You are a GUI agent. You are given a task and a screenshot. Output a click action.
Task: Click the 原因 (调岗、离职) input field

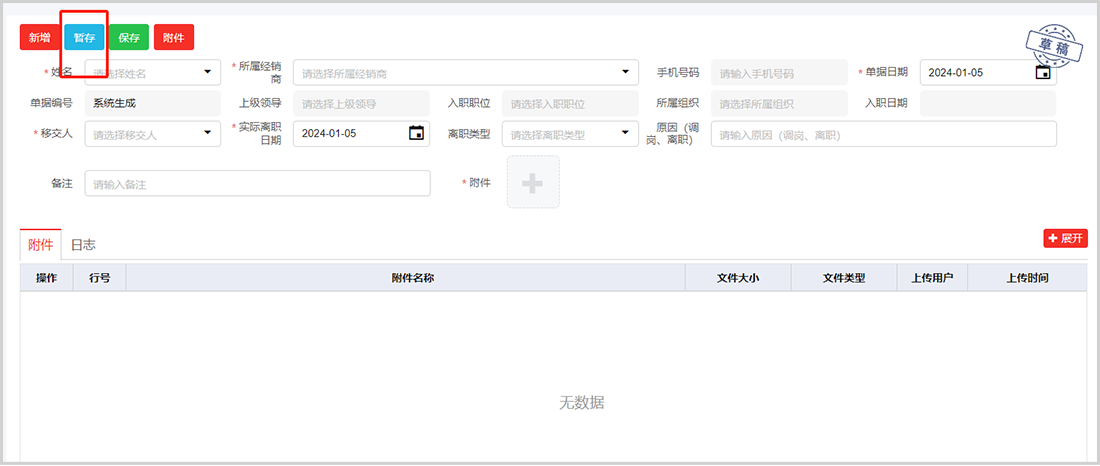coord(883,134)
